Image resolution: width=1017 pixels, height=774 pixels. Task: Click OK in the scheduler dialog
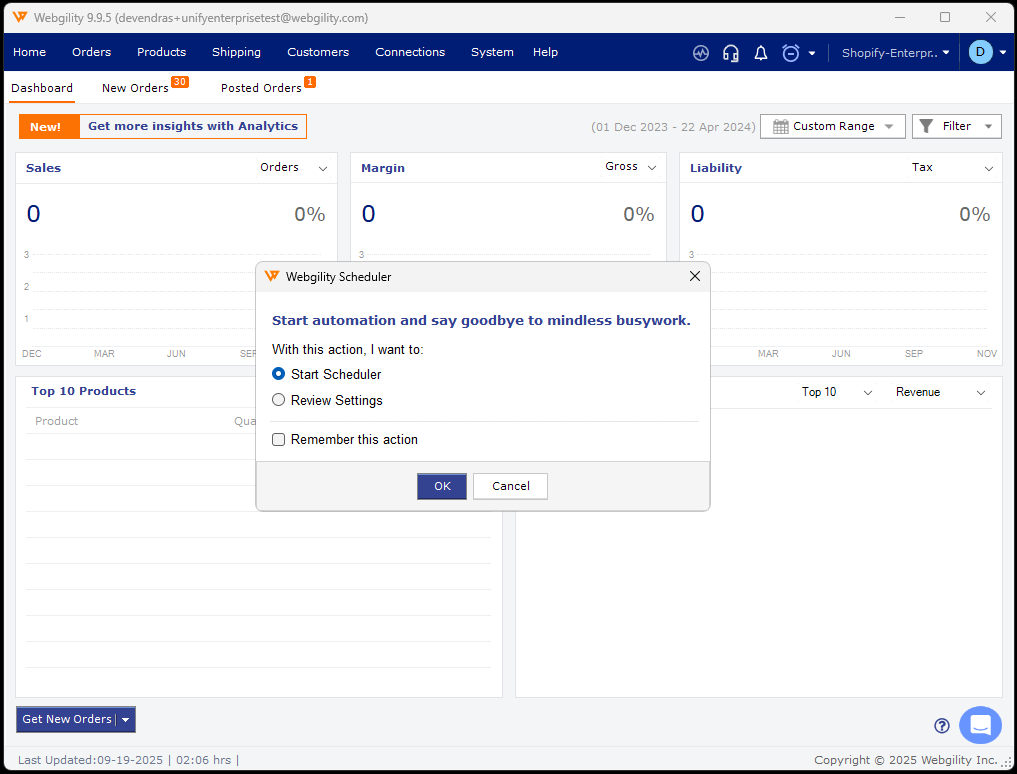click(x=442, y=486)
